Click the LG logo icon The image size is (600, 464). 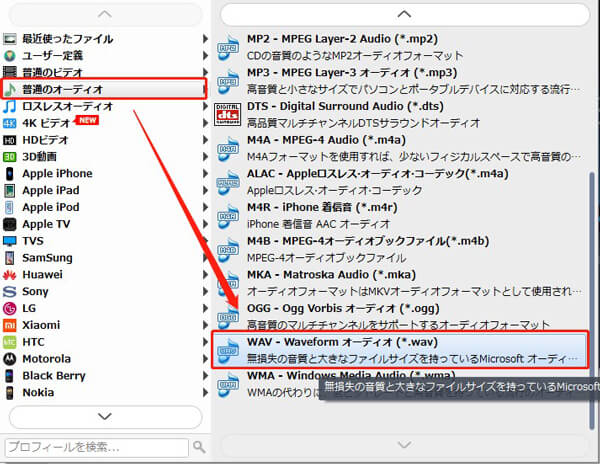click(10, 308)
